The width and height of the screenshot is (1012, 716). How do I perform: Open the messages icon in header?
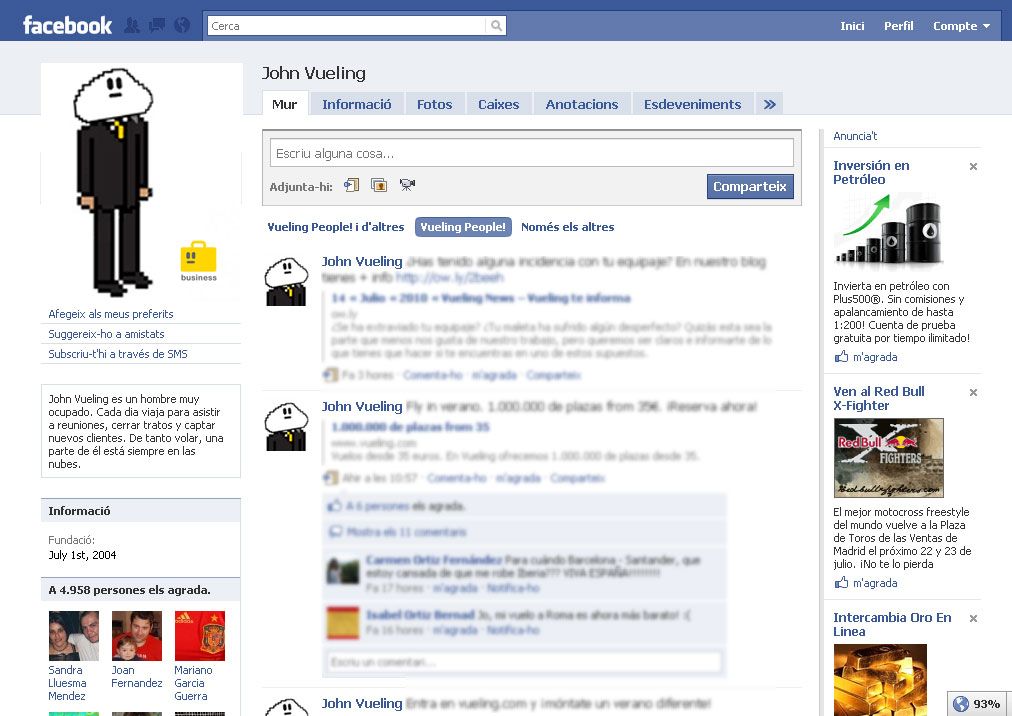(156, 26)
